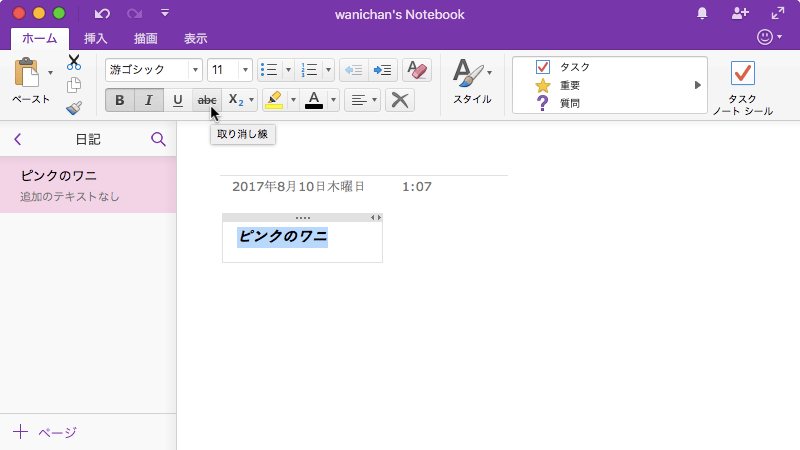The image size is (800, 450).
Task: Decrease indent of the paragraph
Action: (354, 70)
